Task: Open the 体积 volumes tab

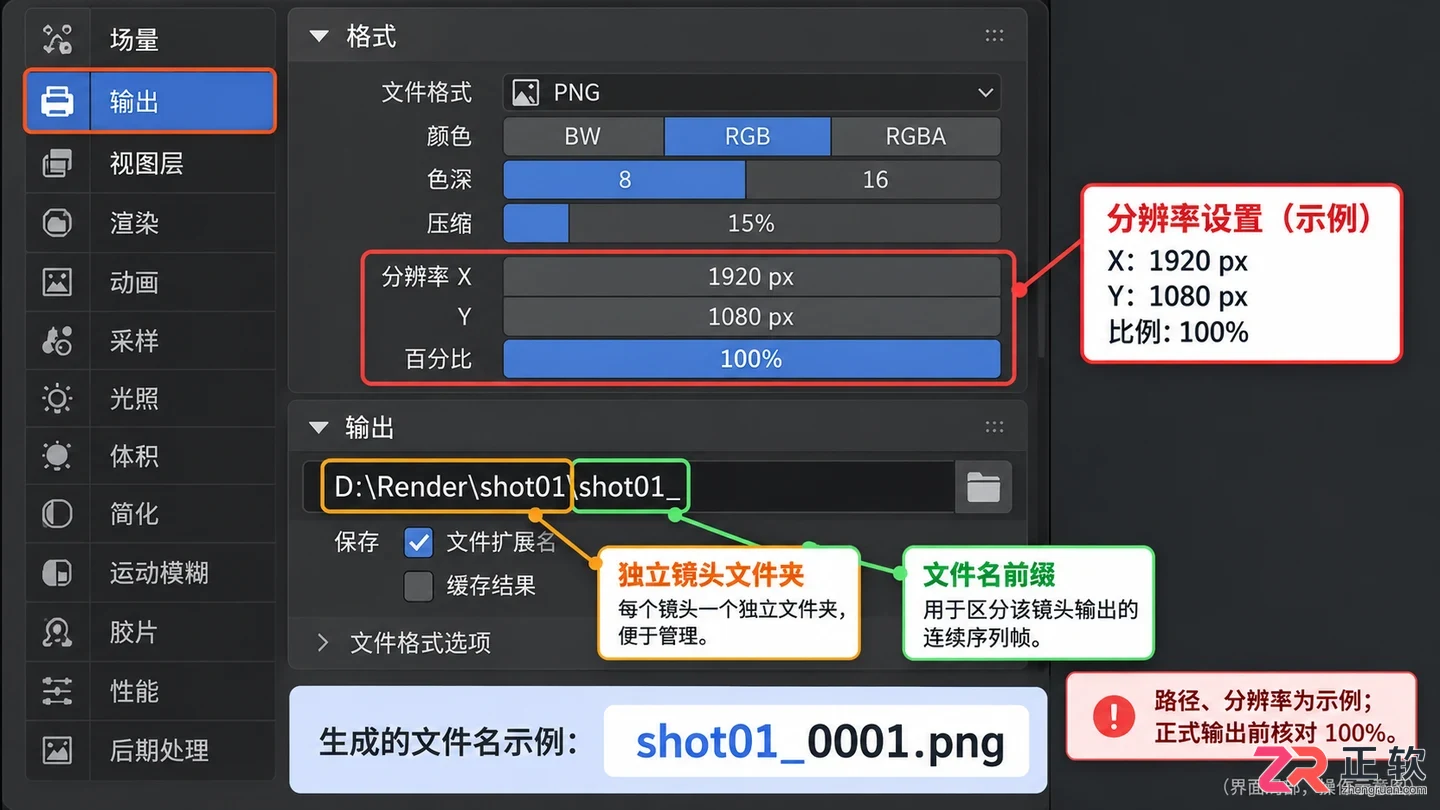Action: (150, 456)
